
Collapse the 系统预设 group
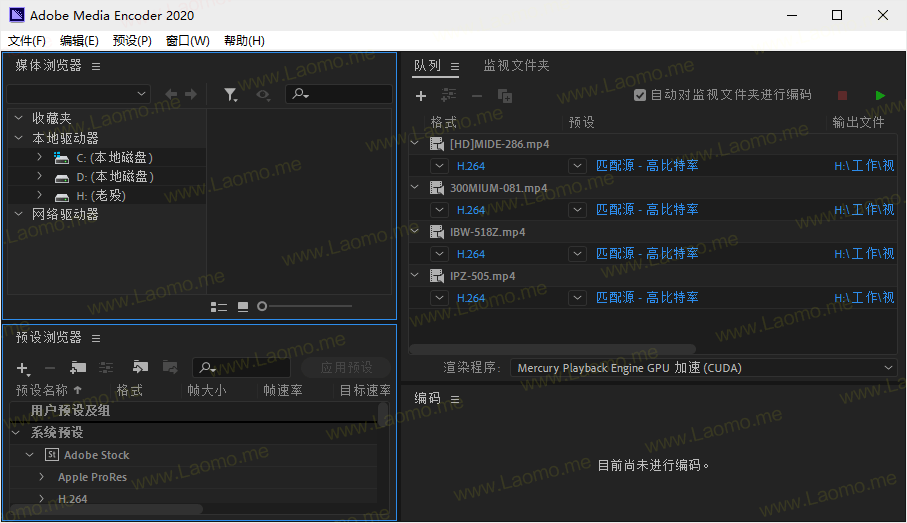point(16,433)
